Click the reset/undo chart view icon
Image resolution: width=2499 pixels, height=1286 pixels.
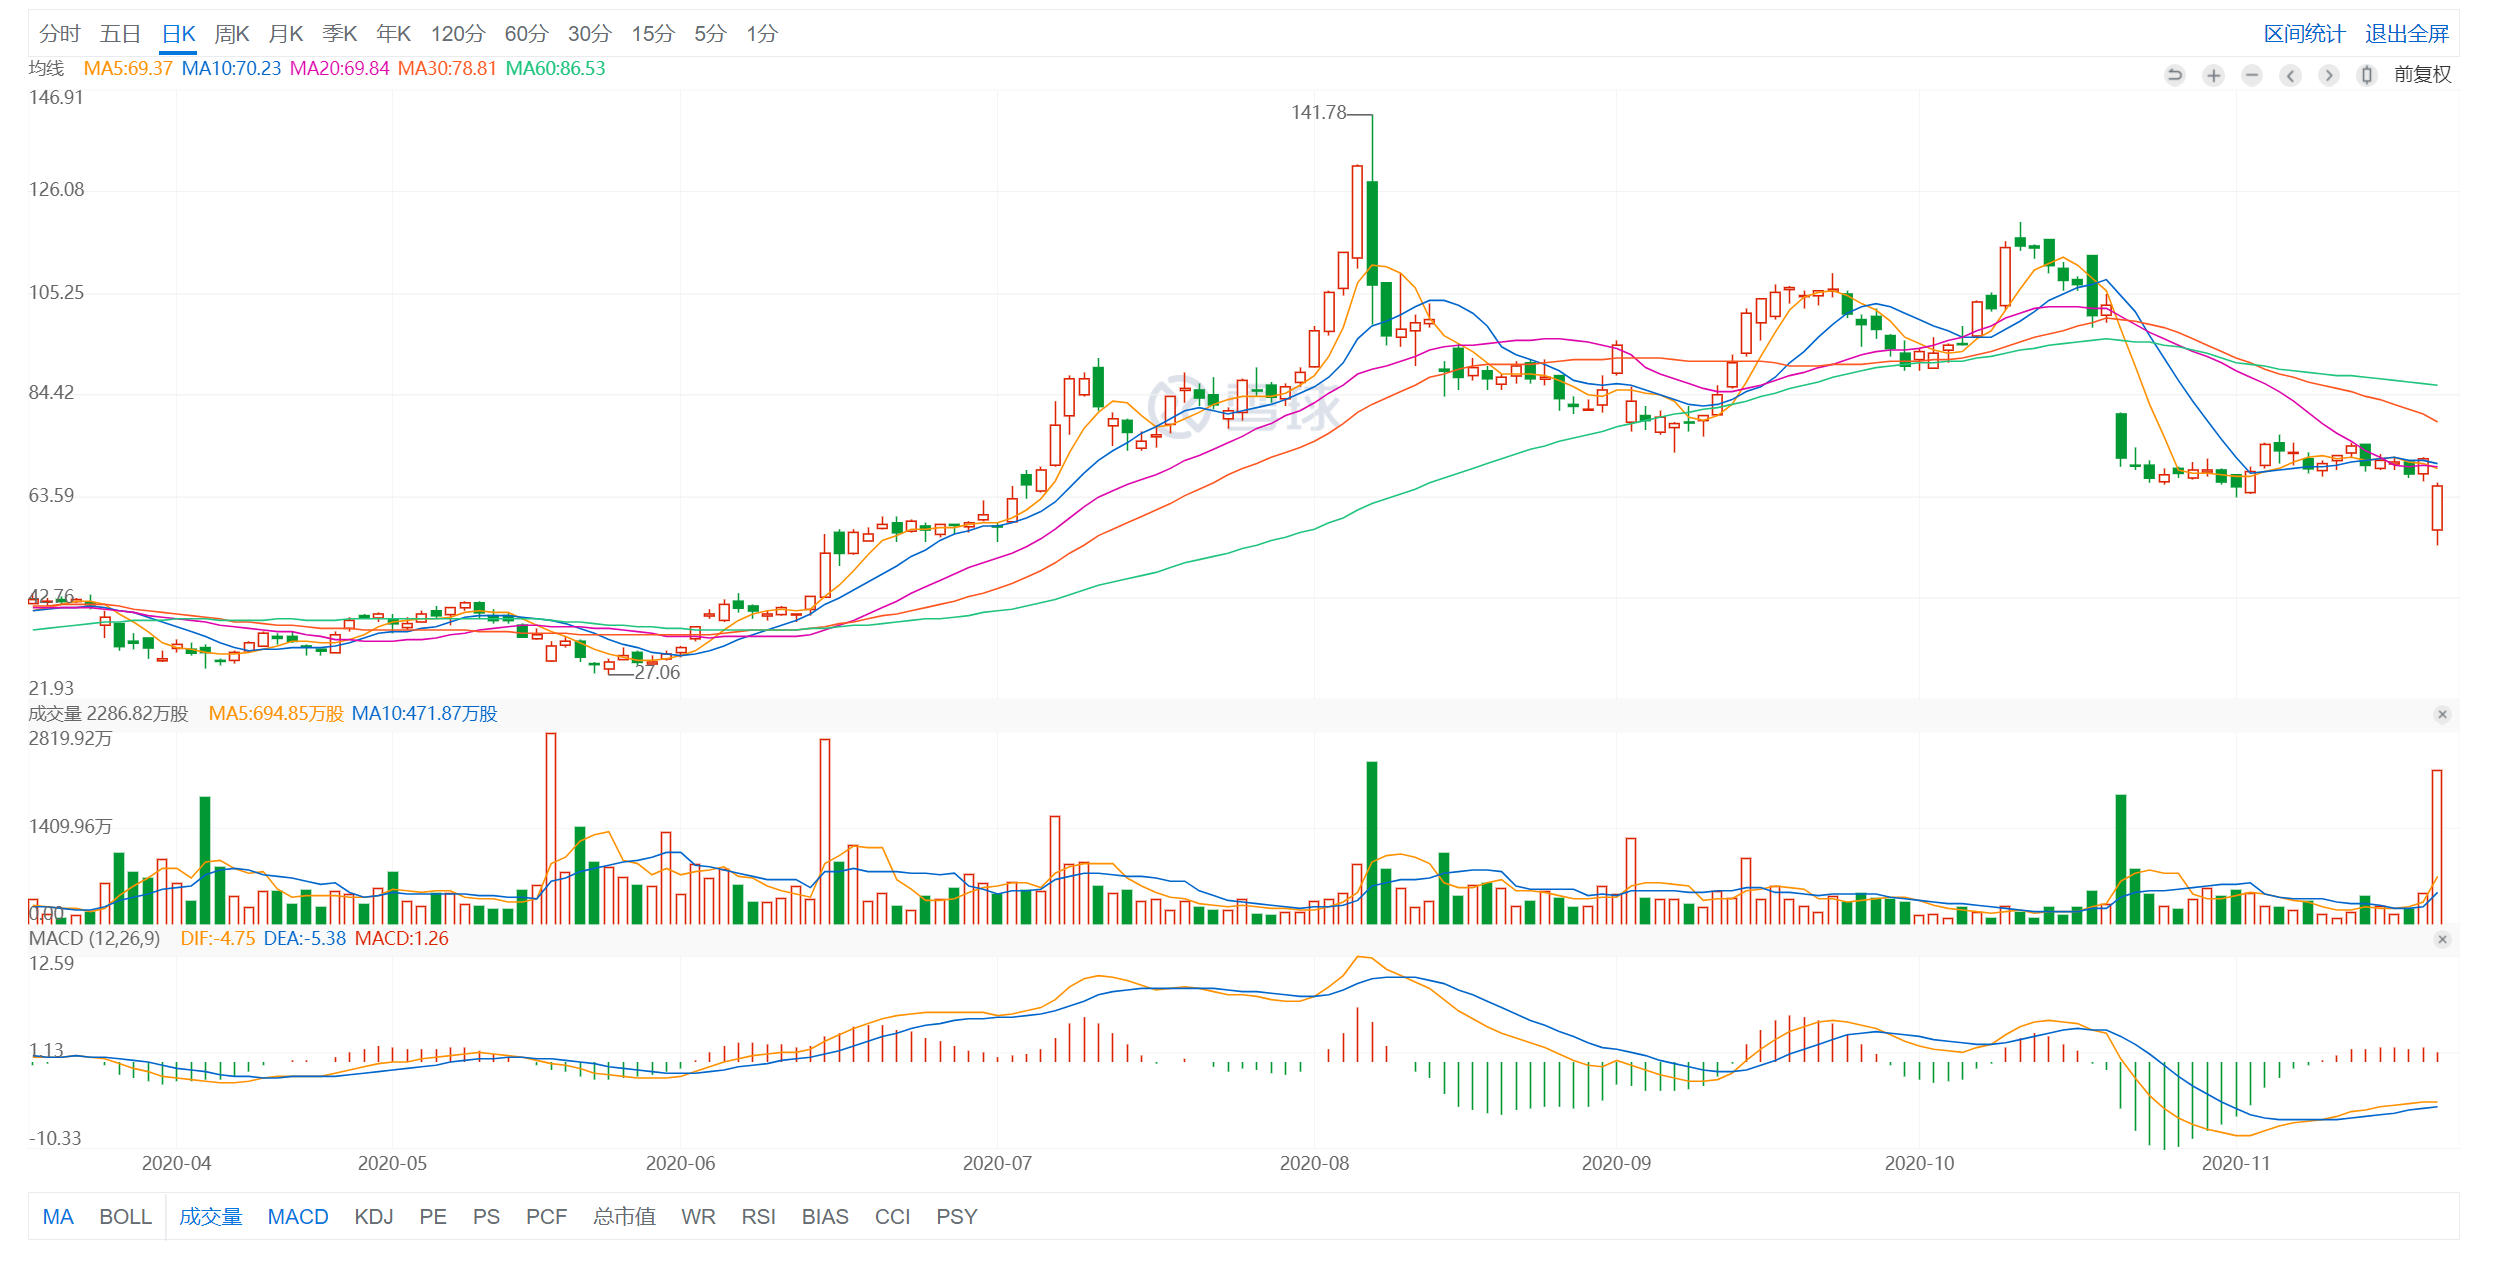click(2174, 75)
